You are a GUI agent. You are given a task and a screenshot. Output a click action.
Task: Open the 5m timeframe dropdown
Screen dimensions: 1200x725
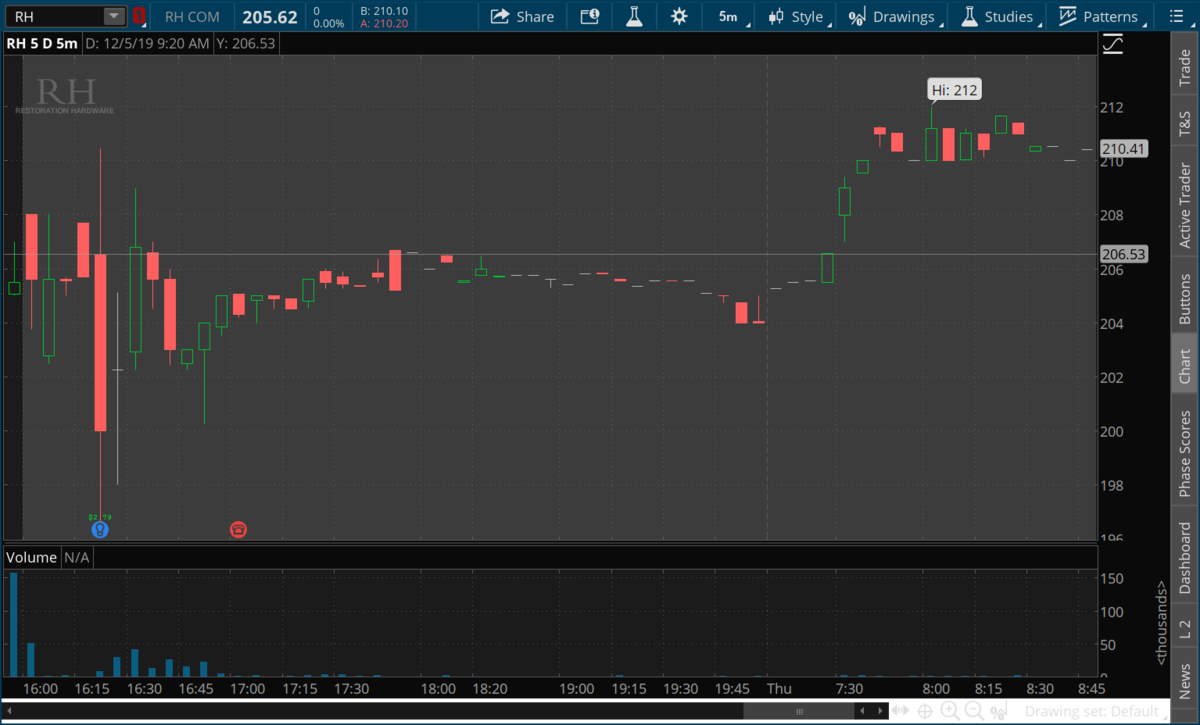(734, 16)
